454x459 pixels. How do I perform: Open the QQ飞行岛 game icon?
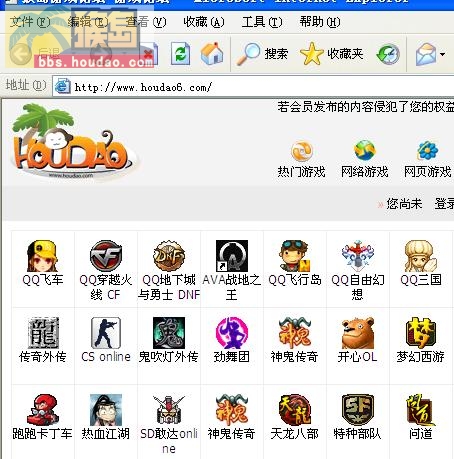295,256
